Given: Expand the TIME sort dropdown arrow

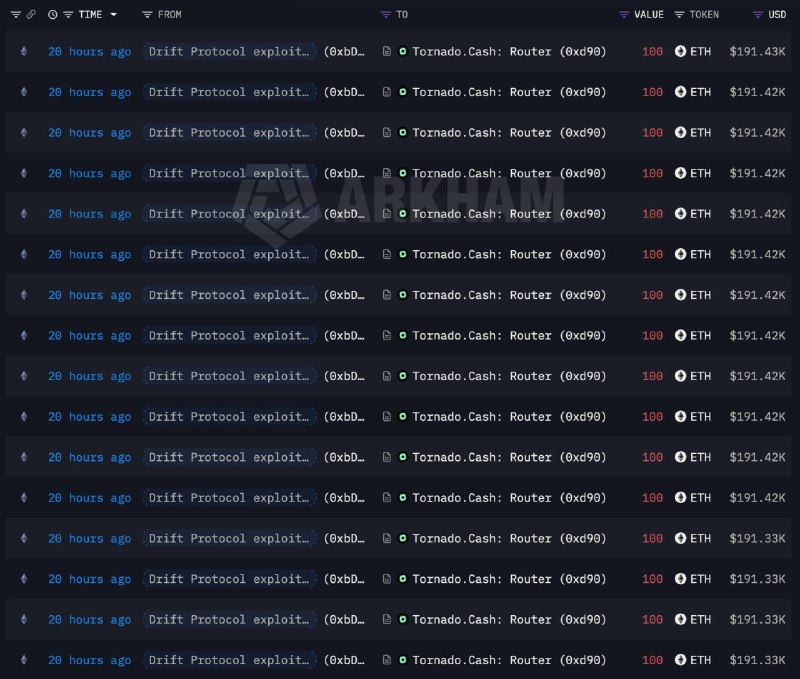Looking at the screenshot, I should (x=114, y=15).
